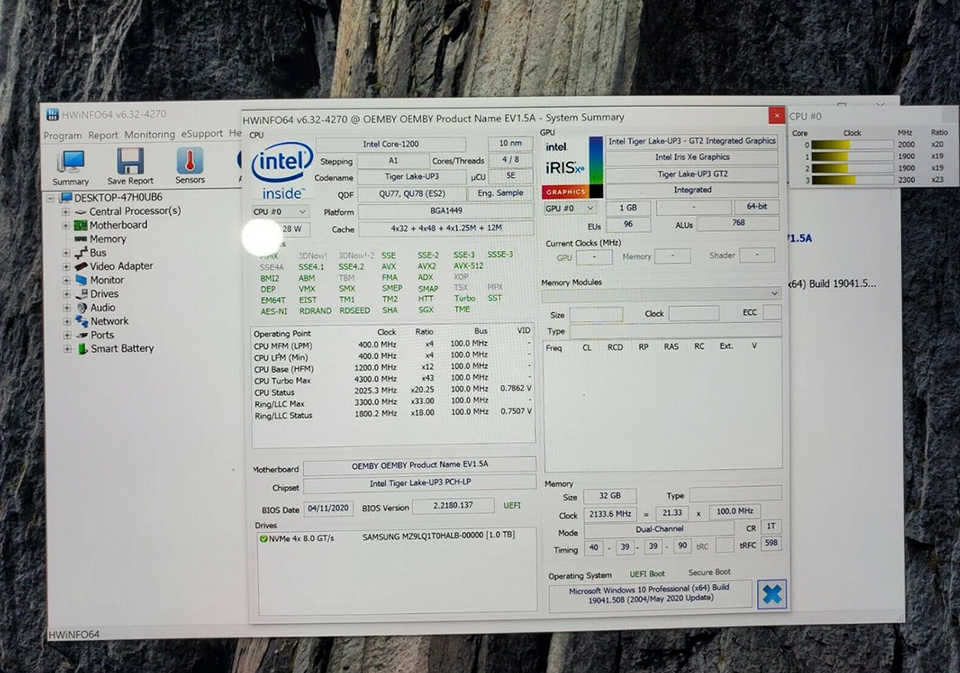Click the UEFI Boot label
This screenshot has width=960, height=673.
647,574
